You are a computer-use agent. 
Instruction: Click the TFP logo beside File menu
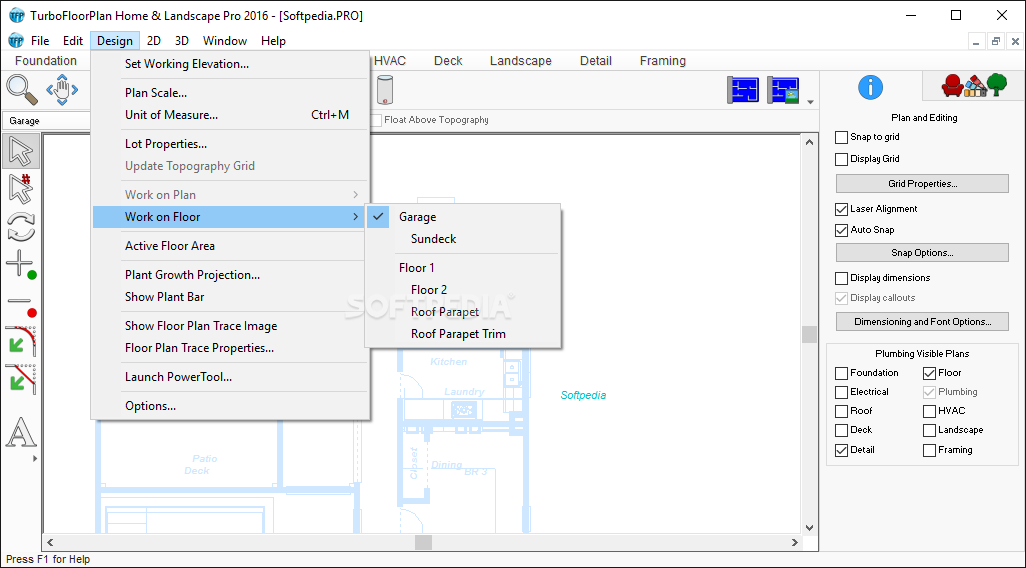(16, 41)
